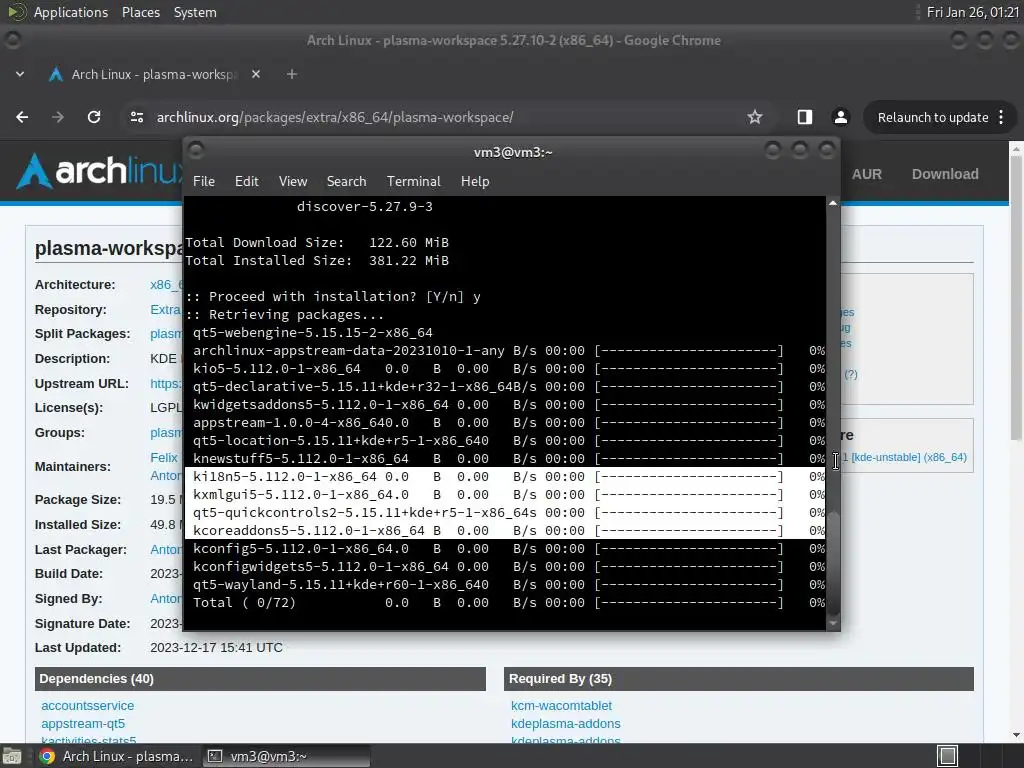Click the kcoreaddons5 progress line

click(505, 530)
